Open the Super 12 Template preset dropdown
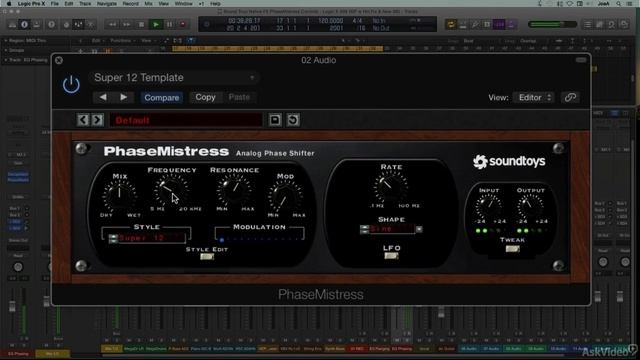The image size is (640, 360). coord(174,78)
